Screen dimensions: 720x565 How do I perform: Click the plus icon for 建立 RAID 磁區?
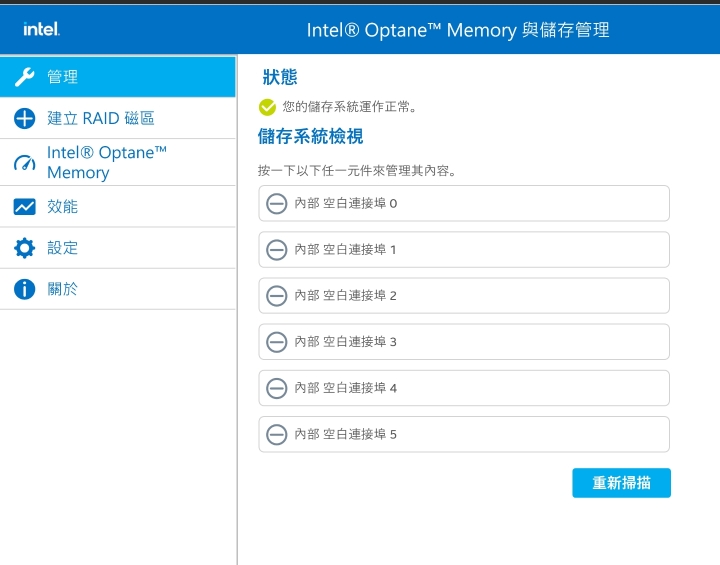pos(24,119)
